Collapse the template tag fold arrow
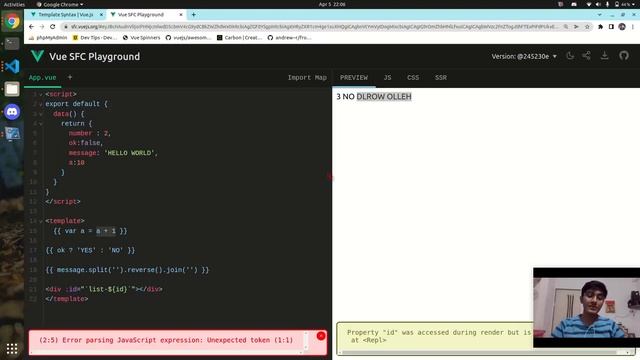Viewport: 640px width, 360px height. tap(40, 221)
